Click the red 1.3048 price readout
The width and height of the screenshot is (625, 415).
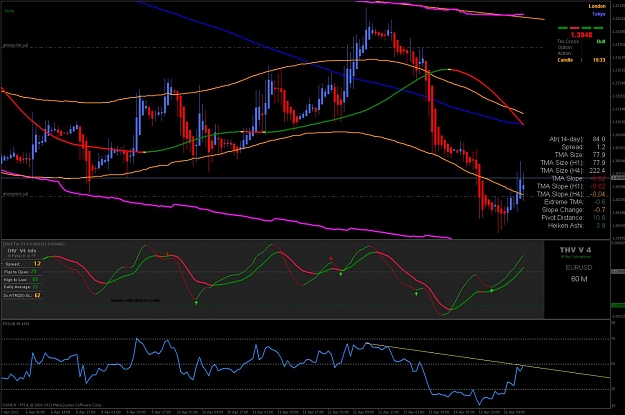click(582, 35)
